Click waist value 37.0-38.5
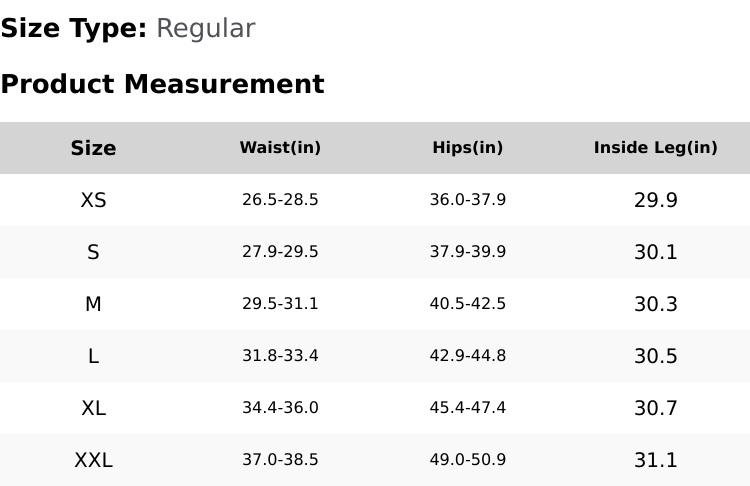The width and height of the screenshot is (750, 486). click(280, 460)
